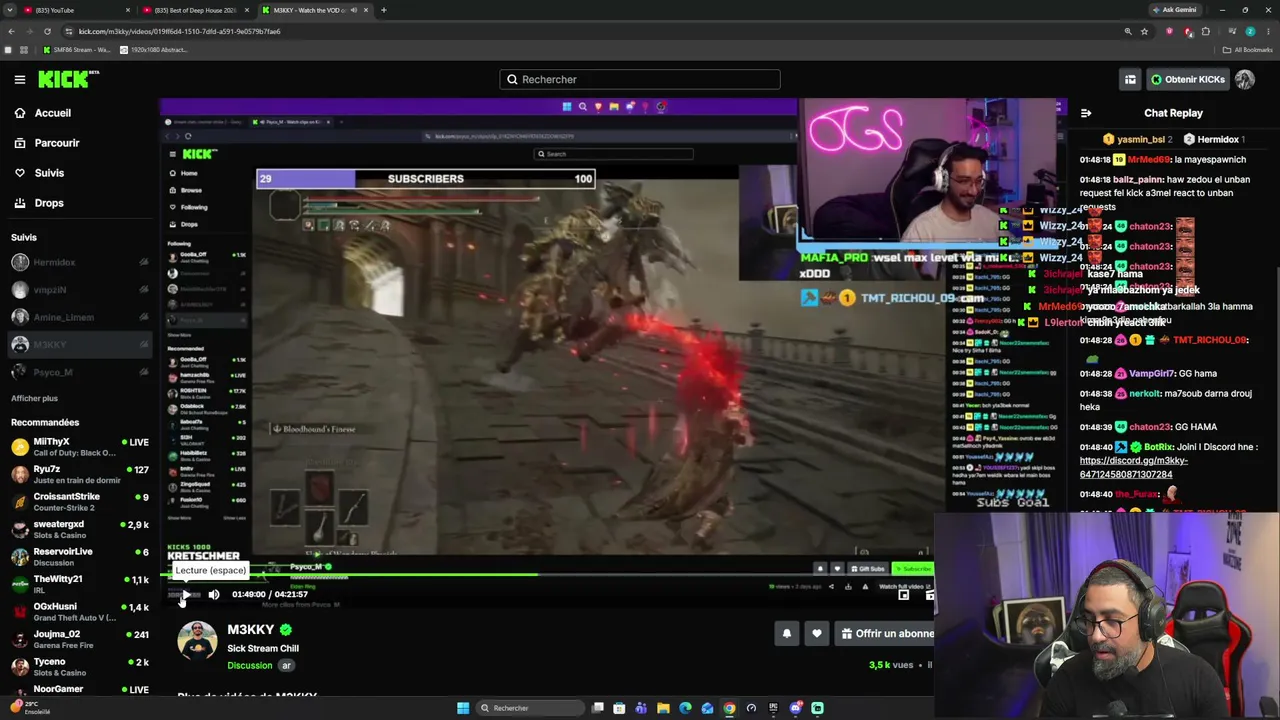Open Discord from the taskbar
The height and width of the screenshot is (720, 1280).
[795, 708]
